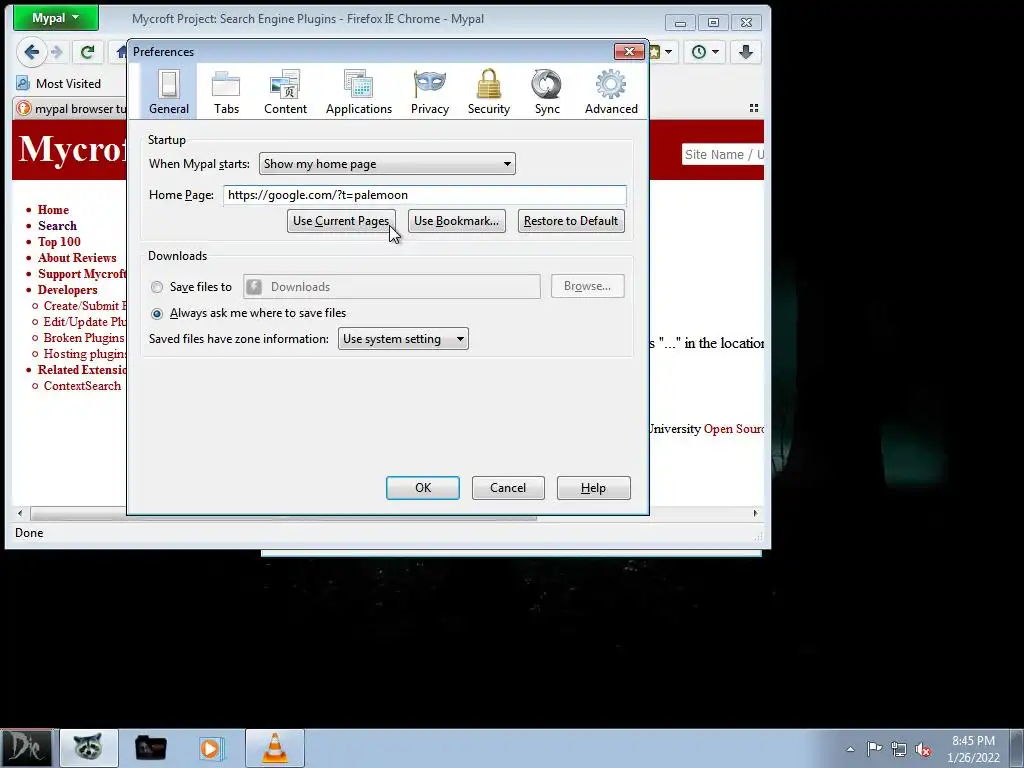1024x768 pixels.
Task: Open the Content preferences pane
Action: pyautogui.click(x=285, y=92)
